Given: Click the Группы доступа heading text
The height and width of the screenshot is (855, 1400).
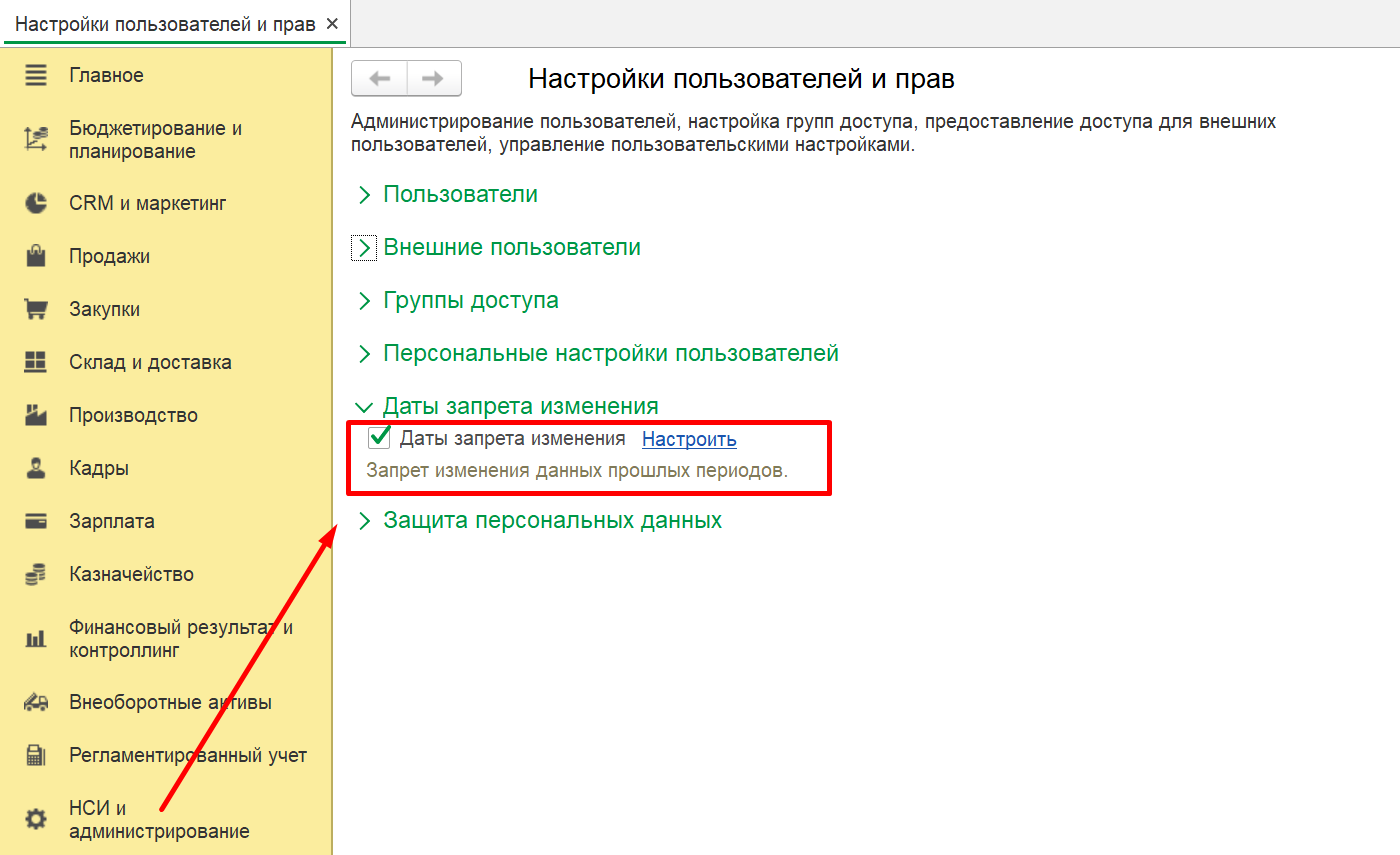Looking at the screenshot, I should (x=471, y=300).
